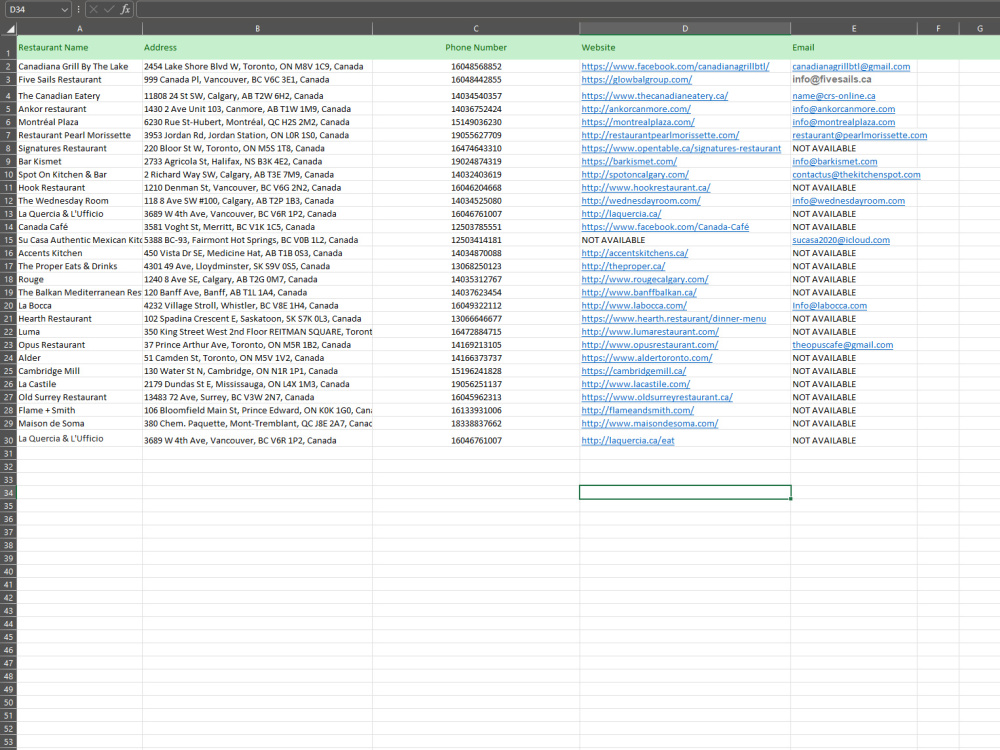
Task: Open the oldsurreyrestaurant.ca link
Action: pos(657,397)
